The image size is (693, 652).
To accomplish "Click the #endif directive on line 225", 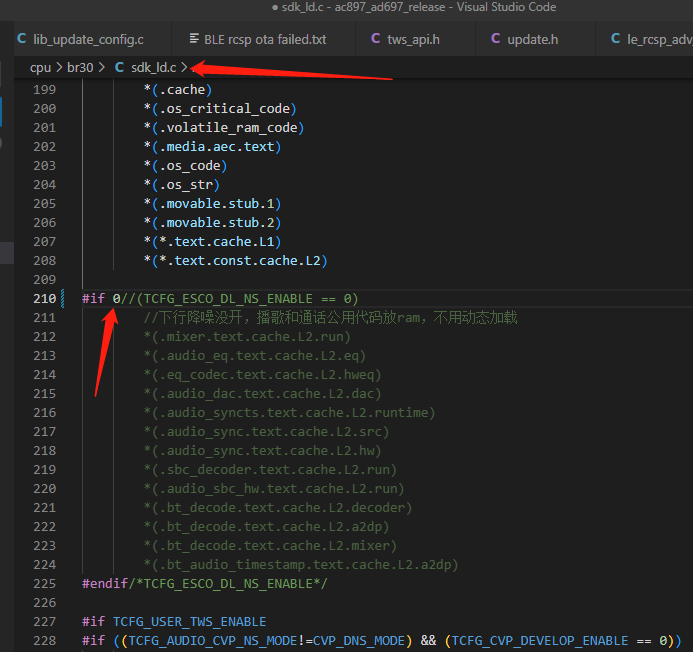I will [105, 584].
